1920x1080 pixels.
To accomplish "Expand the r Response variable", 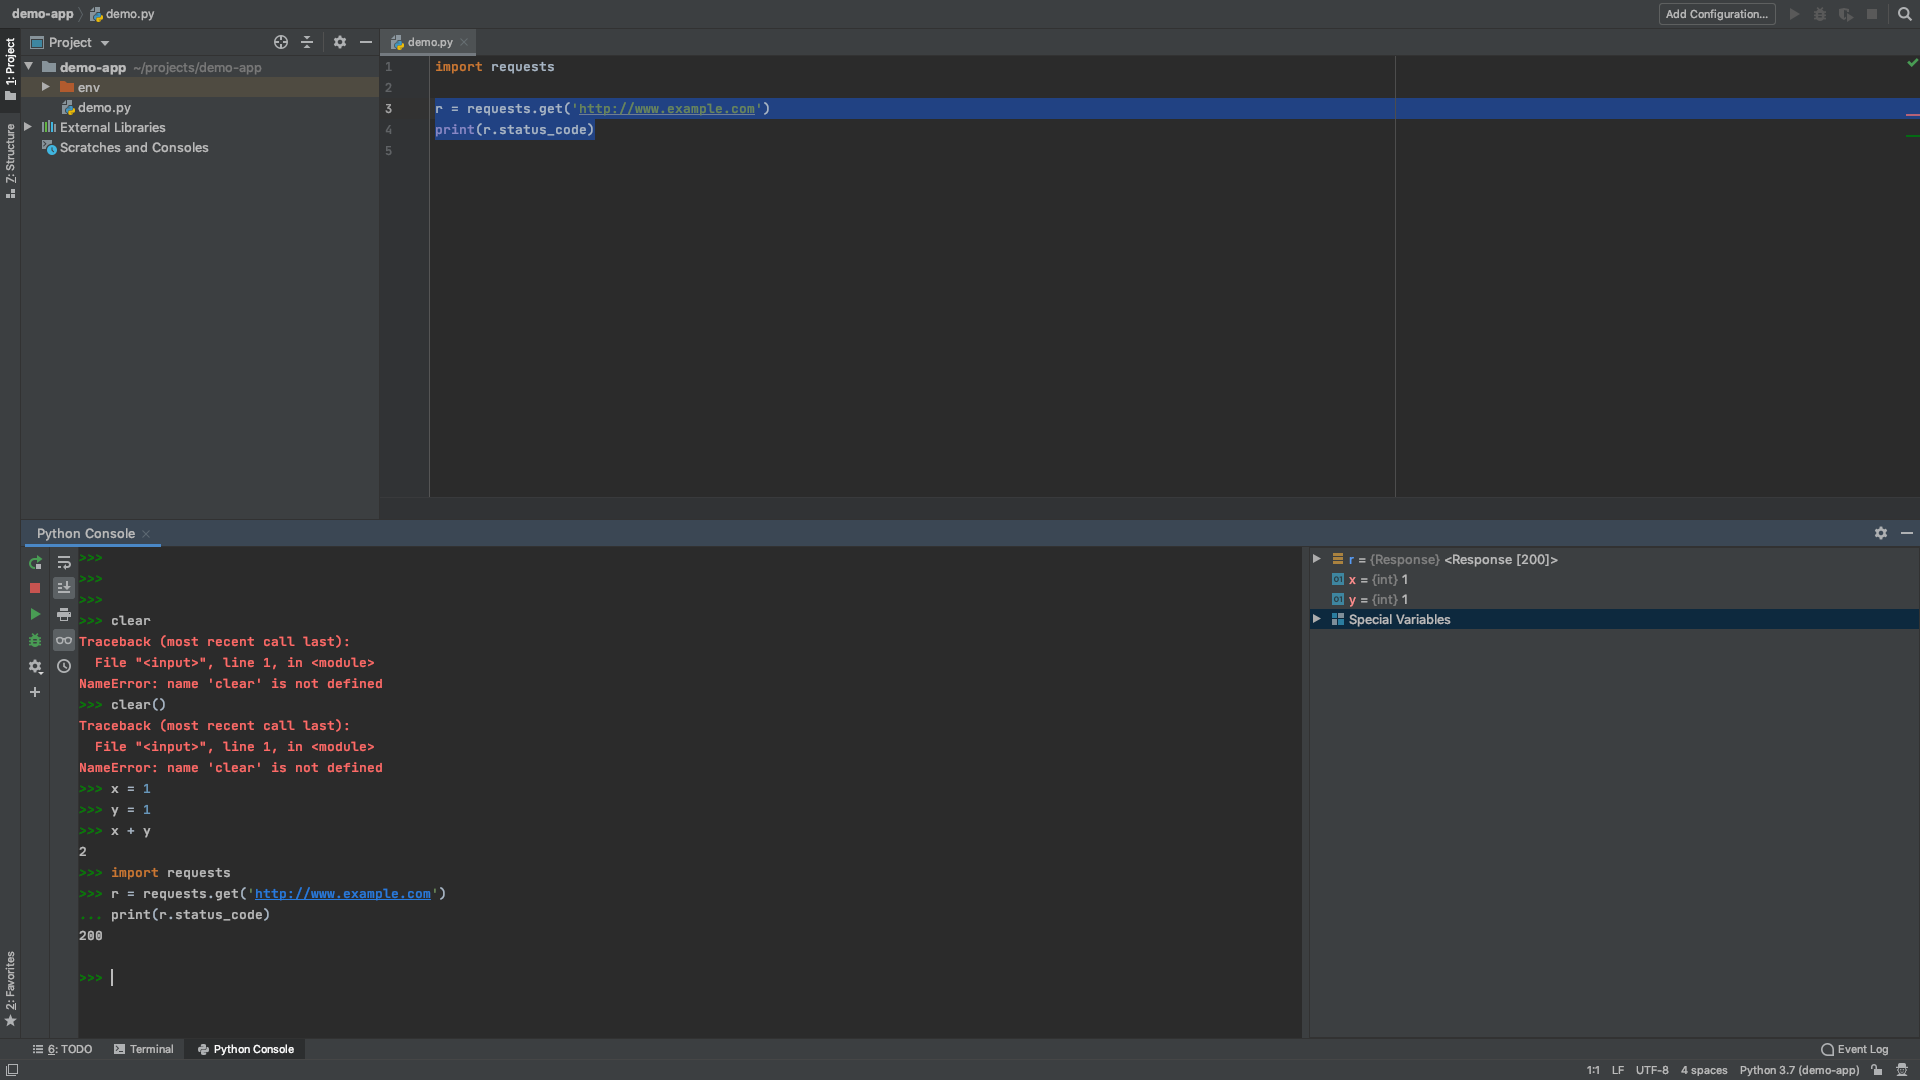I will (x=1317, y=559).
